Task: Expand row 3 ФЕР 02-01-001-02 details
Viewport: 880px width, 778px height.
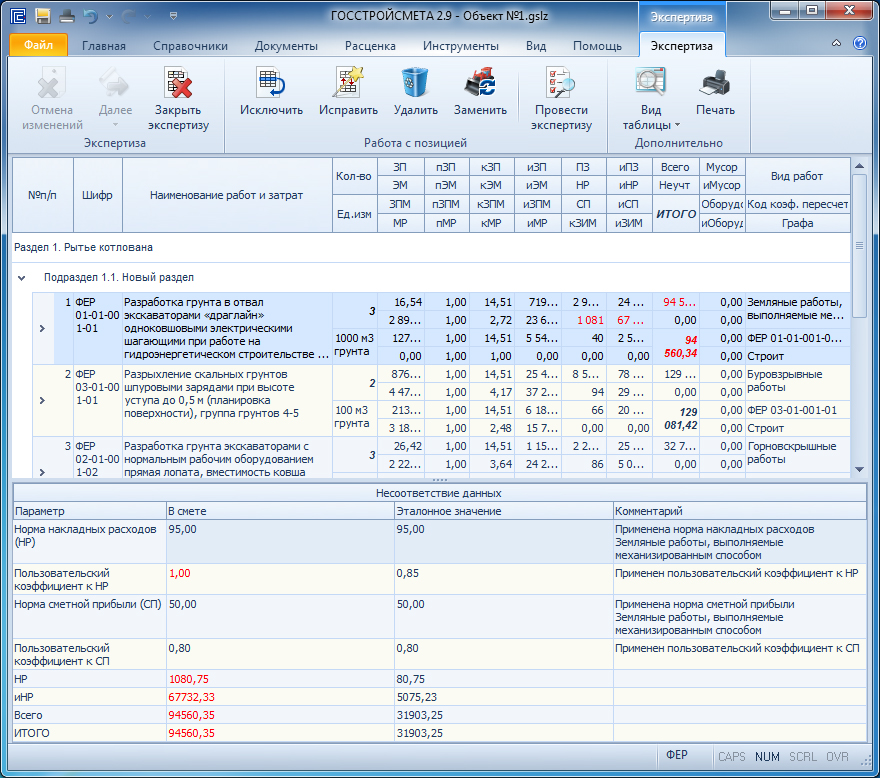Action: click(42, 472)
